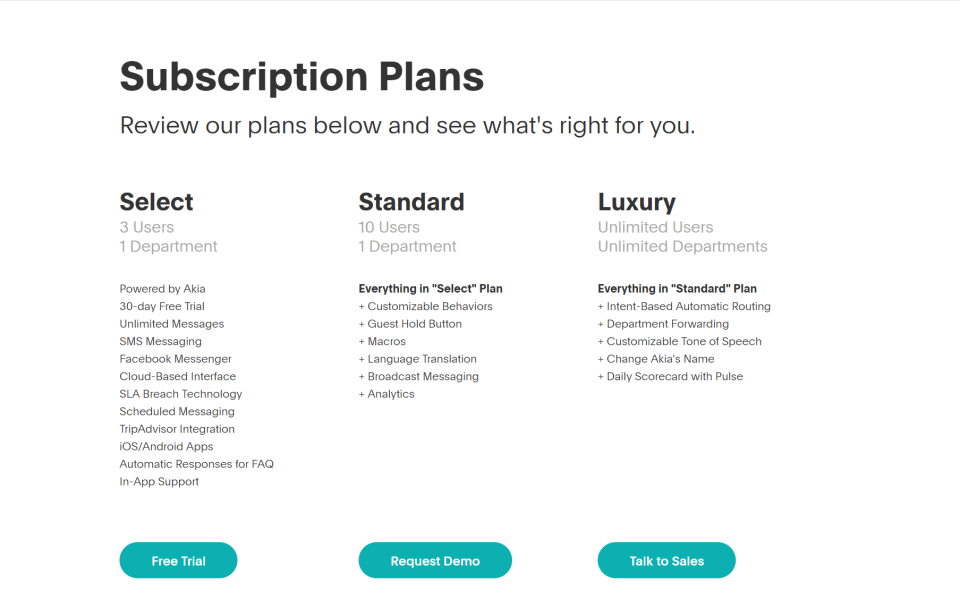The width and height of the screenshot is (960, 608).
Task: Hit the Talk to Sales button
Action: pyautogui.click(x=666, y=561)
